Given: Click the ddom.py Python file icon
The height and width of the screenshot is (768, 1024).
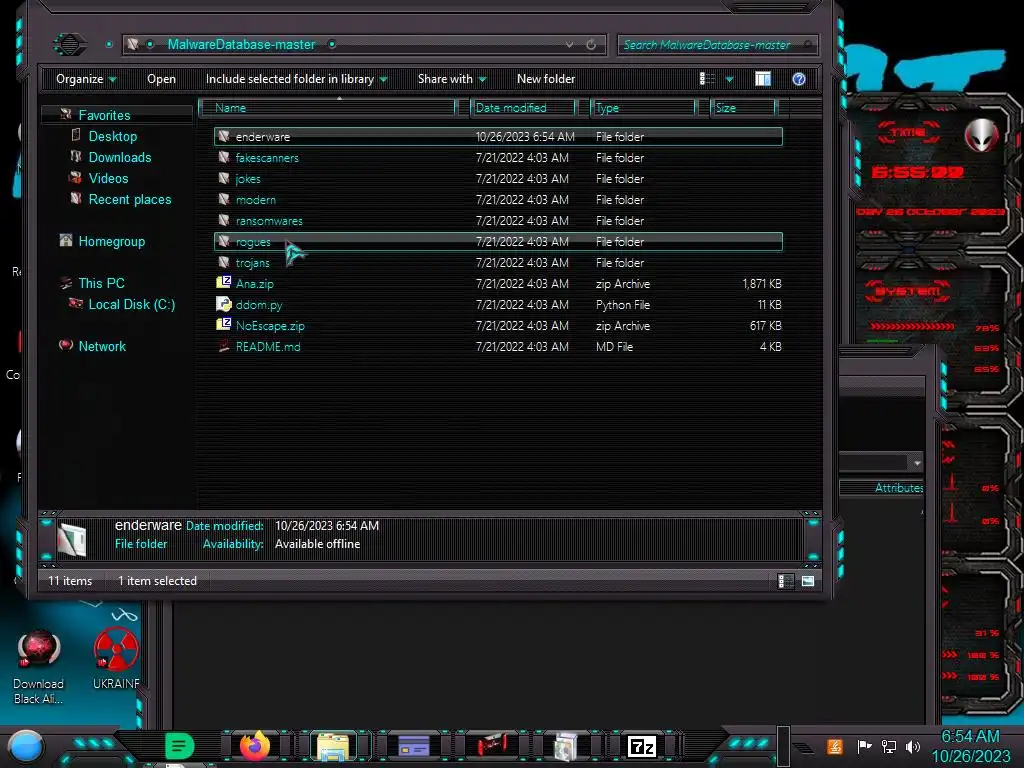Looking at the screenshot, I should click(x=224, y=304).
